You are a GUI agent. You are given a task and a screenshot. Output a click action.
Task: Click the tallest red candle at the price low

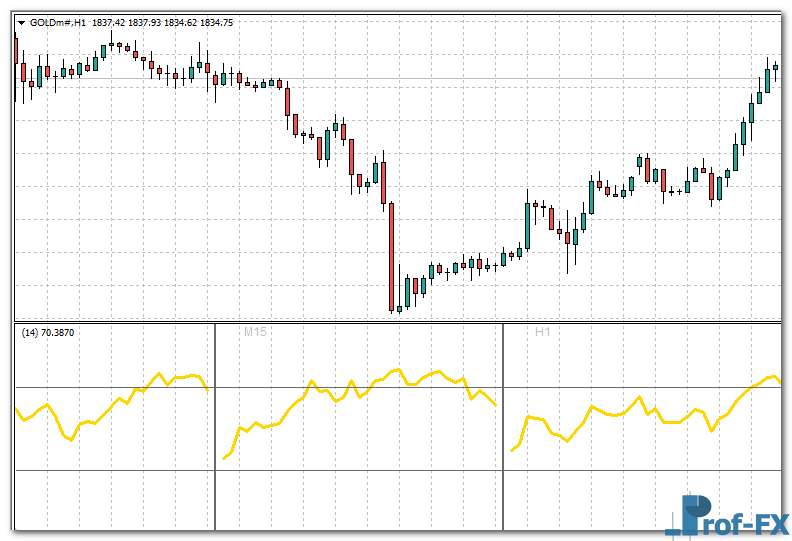click(392, 255)
